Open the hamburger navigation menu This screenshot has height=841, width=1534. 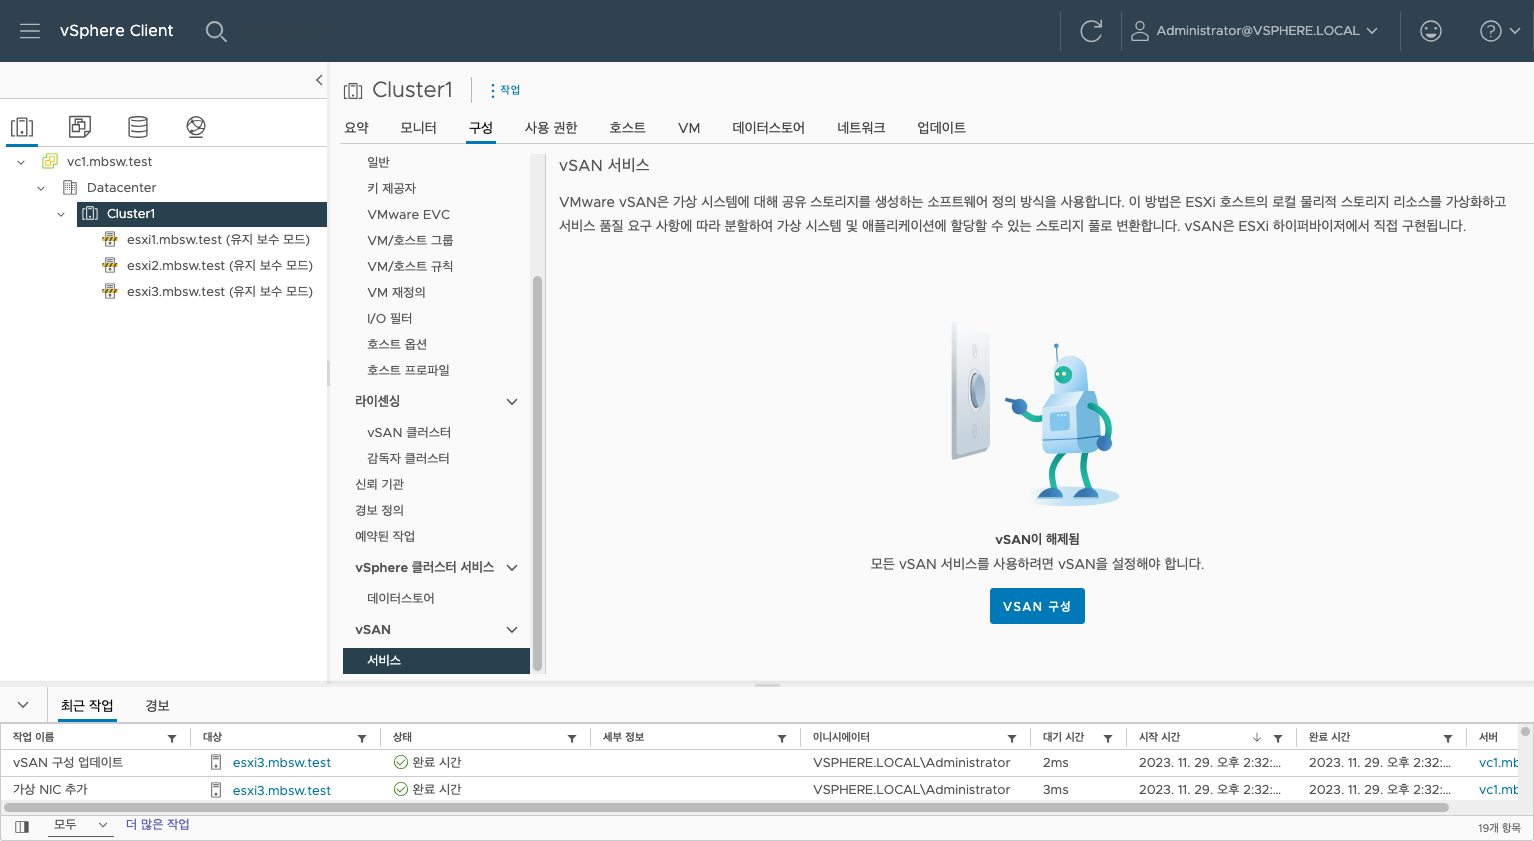[x=30, y=31]
